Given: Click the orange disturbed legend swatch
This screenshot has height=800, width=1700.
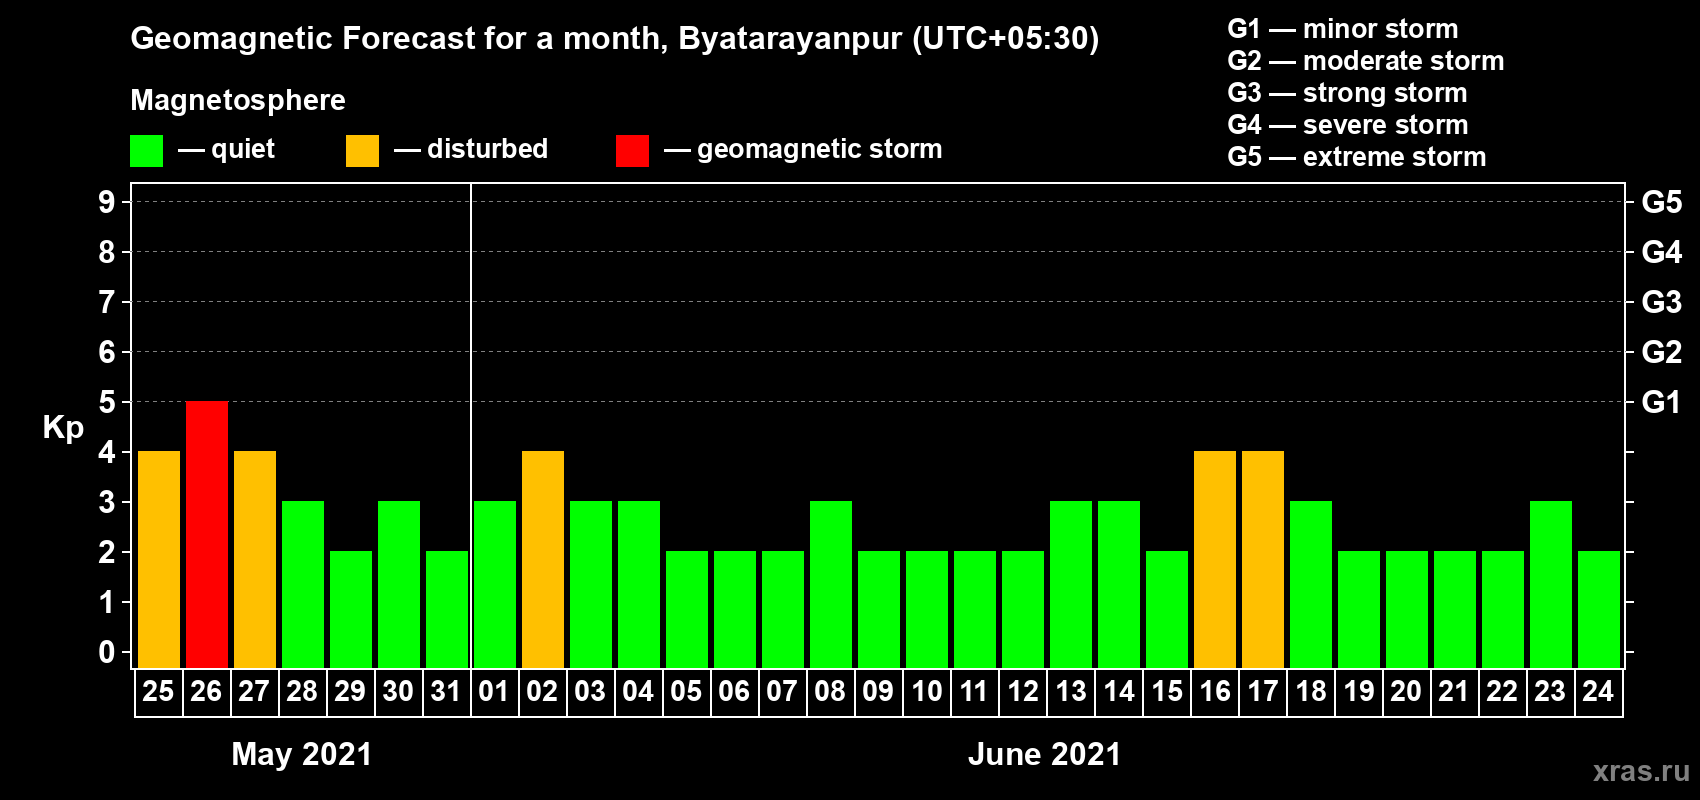Looking at the screenshot, I should coord(362,151).
